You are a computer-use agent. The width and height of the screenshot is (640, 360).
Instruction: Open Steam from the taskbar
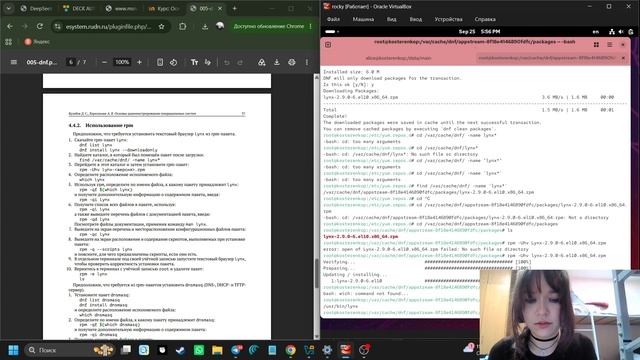point(180,350)
